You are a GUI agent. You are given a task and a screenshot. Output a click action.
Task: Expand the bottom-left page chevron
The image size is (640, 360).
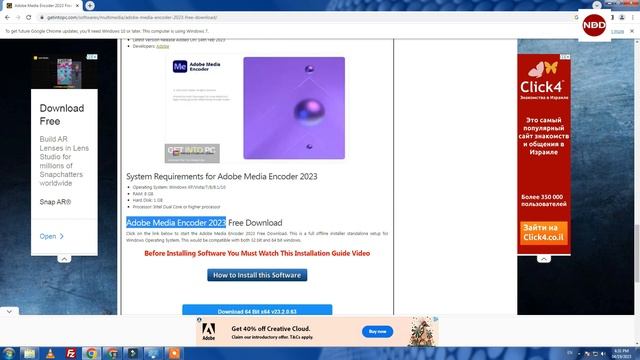click(9, 311)
